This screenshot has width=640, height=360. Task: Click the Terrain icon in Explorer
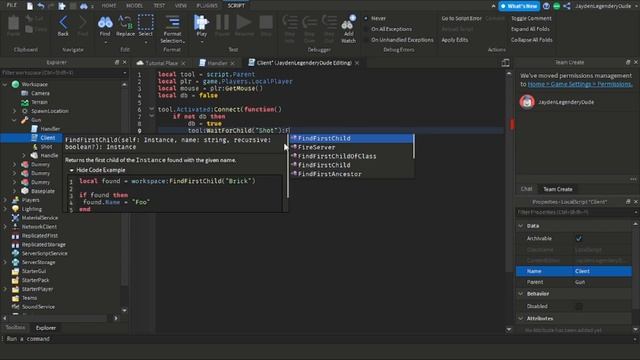point(25,102)
